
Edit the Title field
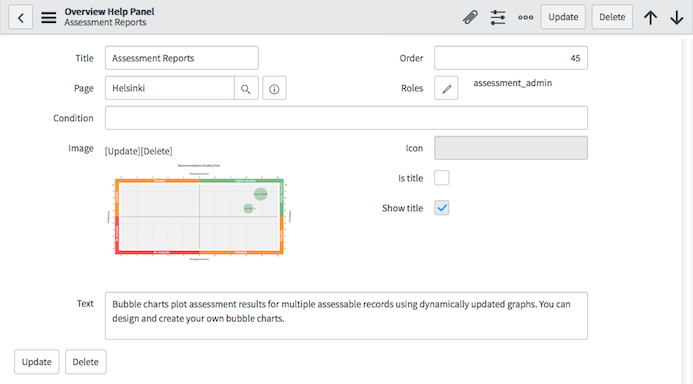pos(182,58)
